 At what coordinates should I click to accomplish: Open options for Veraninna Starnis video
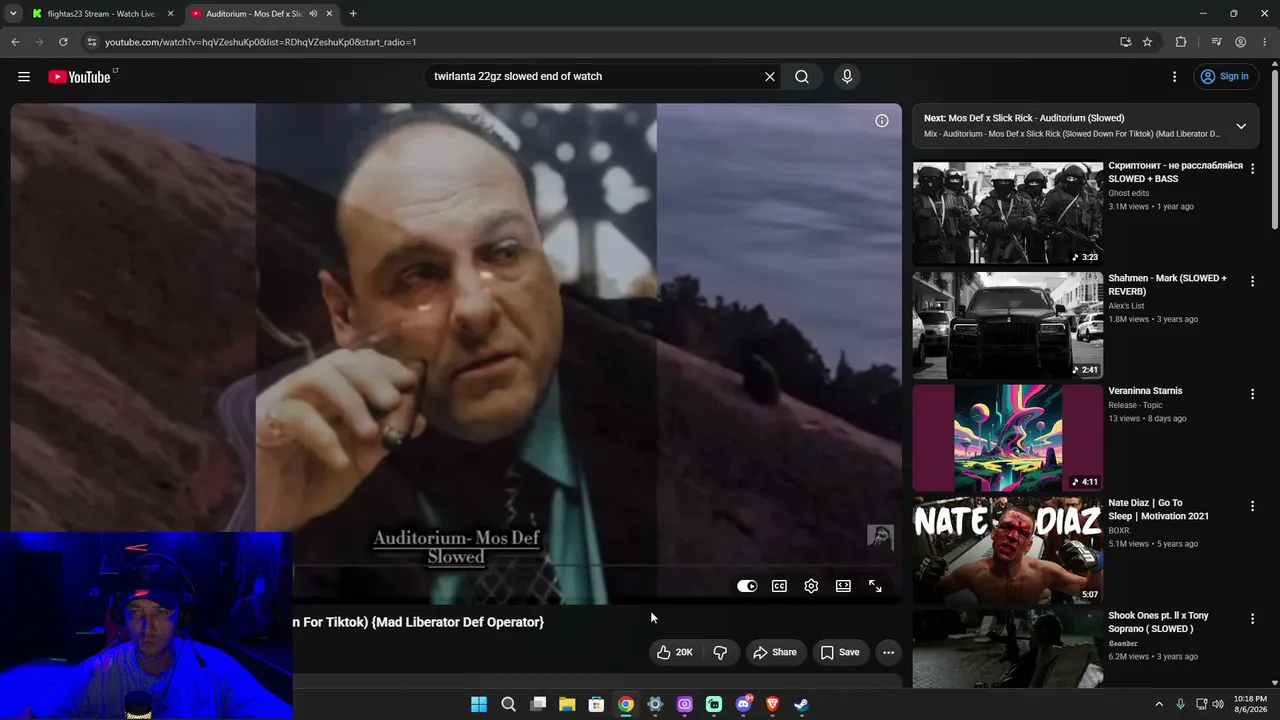1252,394
